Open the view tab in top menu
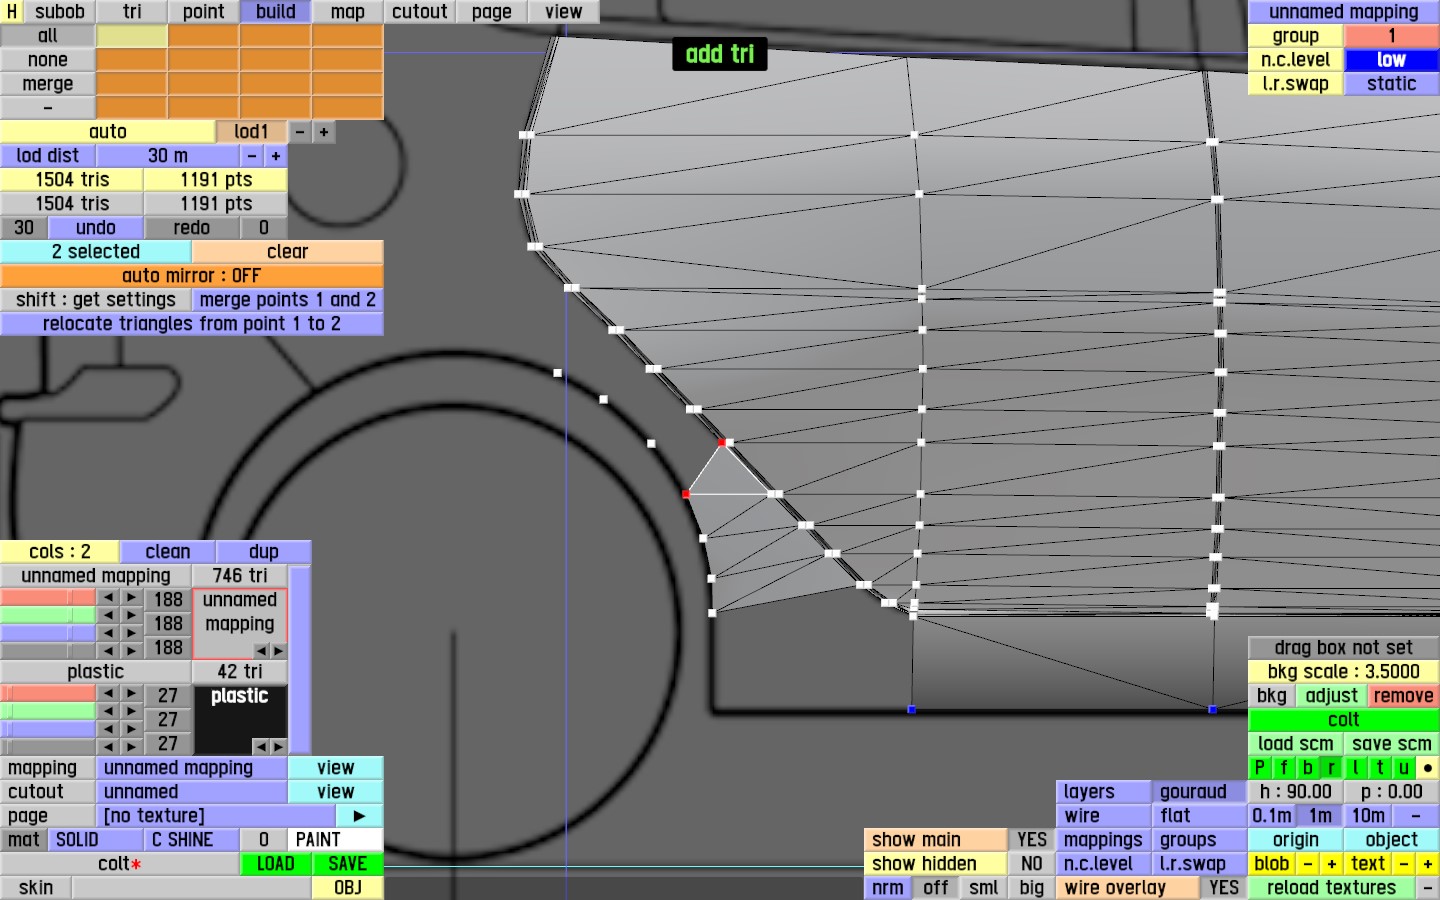1440x900 pixels. click(x=564, y=12)
